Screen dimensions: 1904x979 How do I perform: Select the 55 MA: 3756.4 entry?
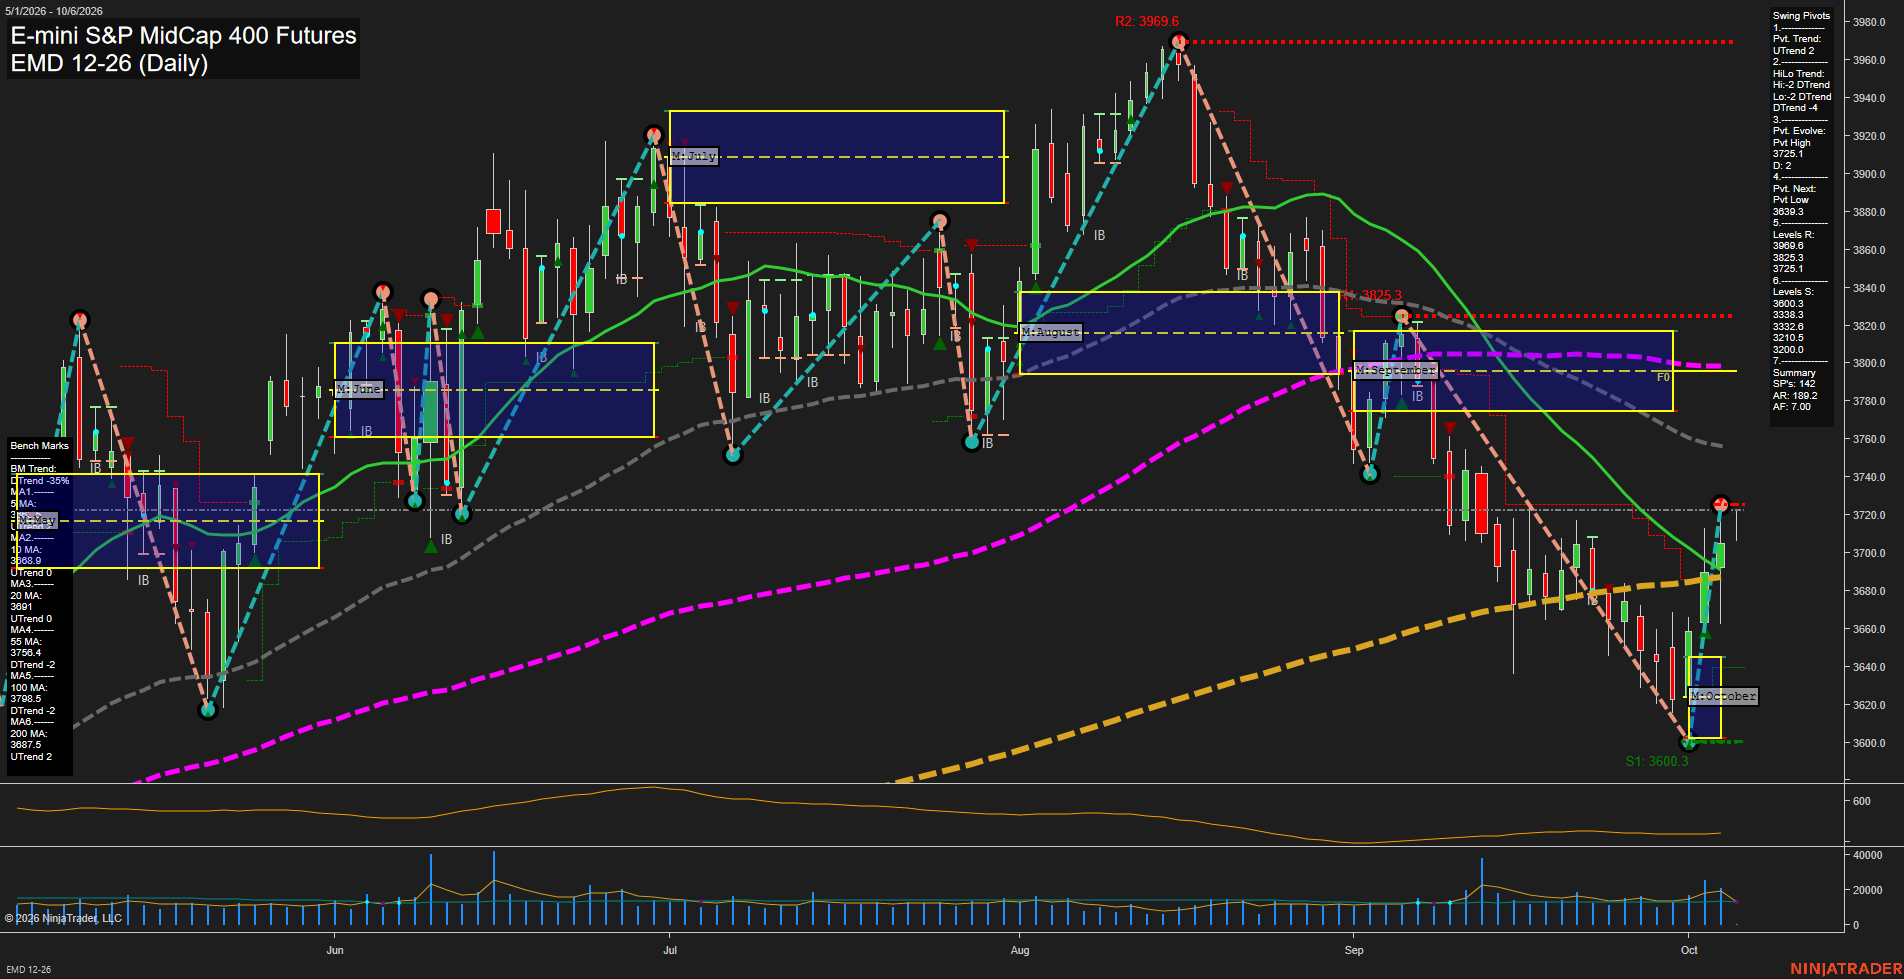26,647
